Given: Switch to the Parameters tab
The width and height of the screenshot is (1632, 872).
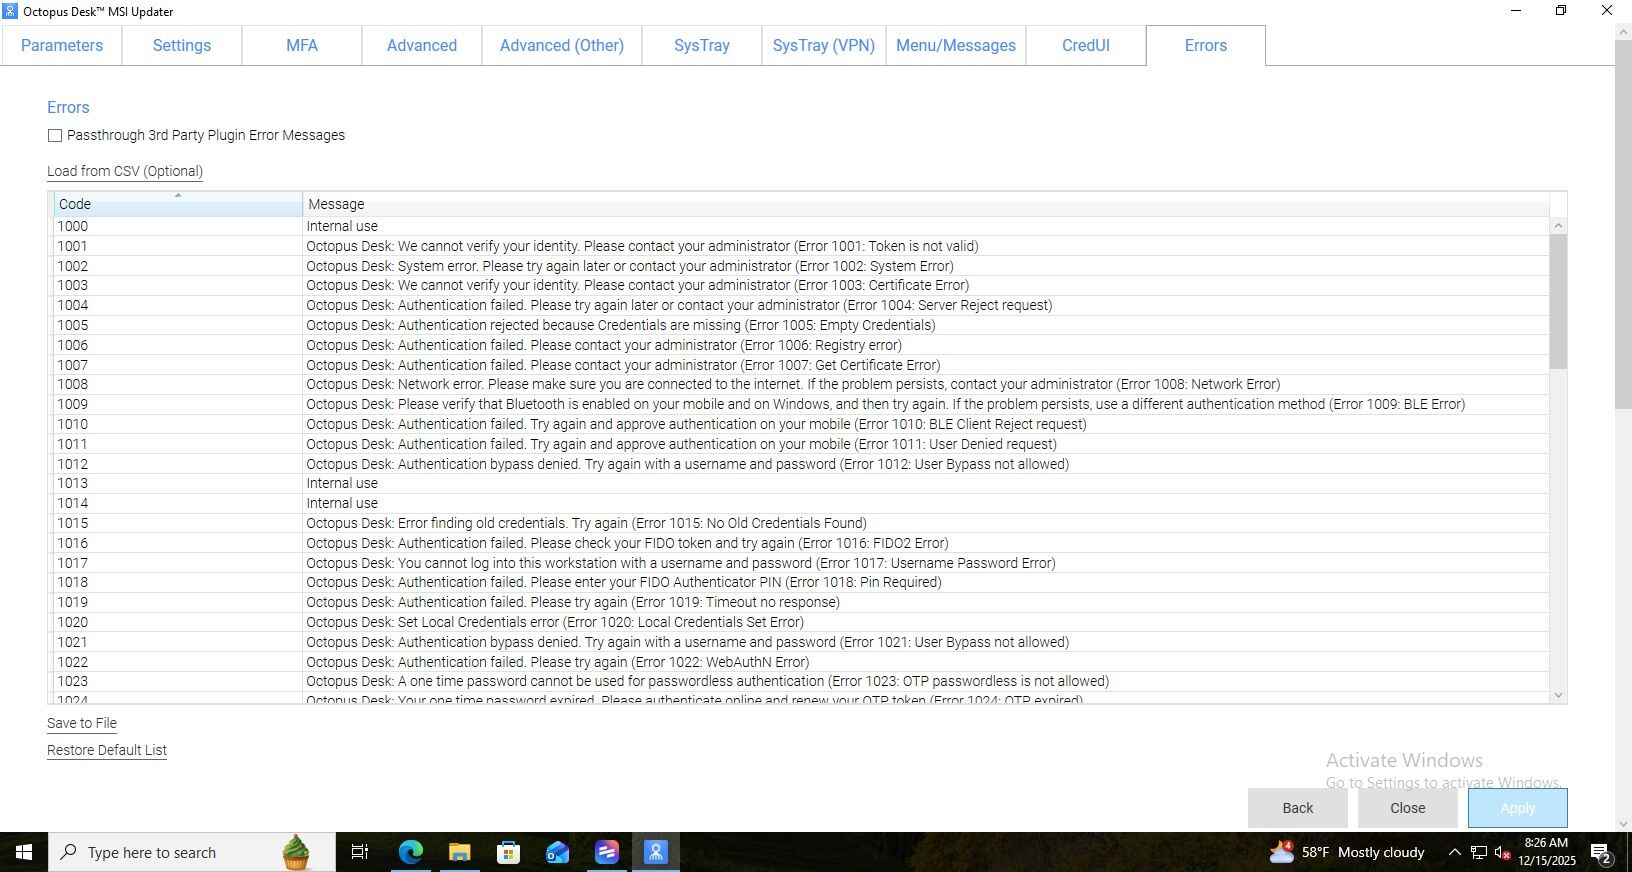Looking at the screenshot, I should (62, 45).
